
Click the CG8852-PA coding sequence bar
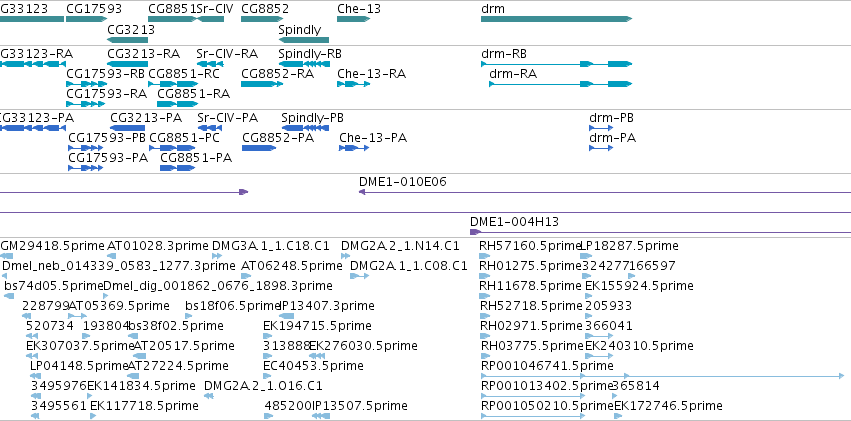[259, 148]
